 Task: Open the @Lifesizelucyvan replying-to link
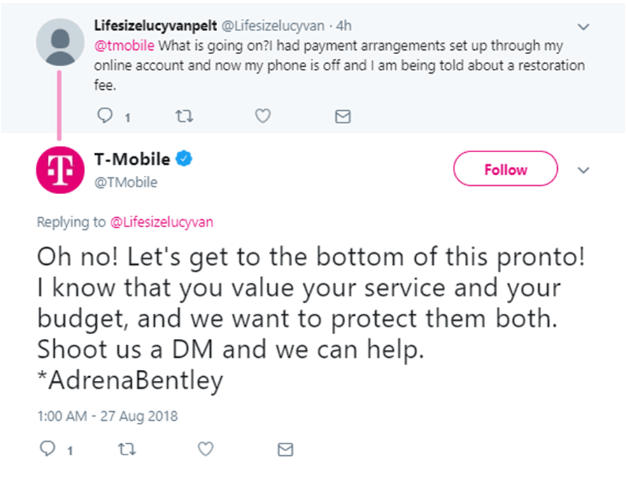click(x=162, y=222)
